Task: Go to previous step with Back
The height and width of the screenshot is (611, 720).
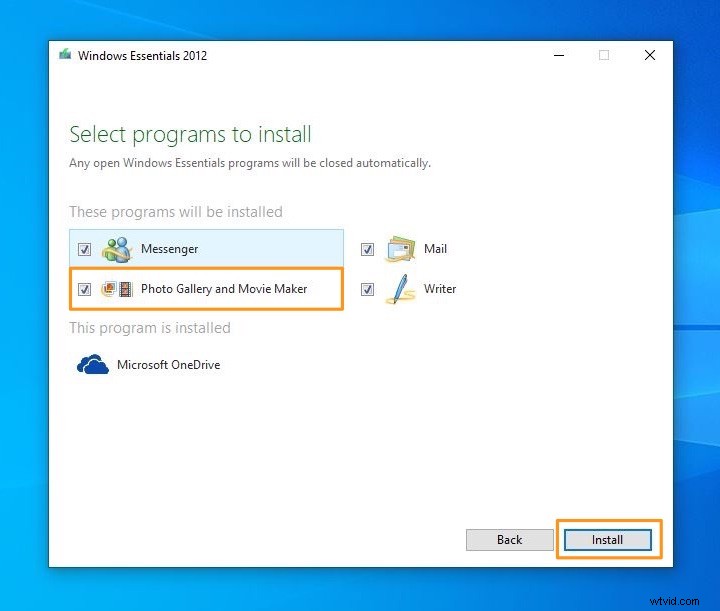Action: click(x=509, y=540)
